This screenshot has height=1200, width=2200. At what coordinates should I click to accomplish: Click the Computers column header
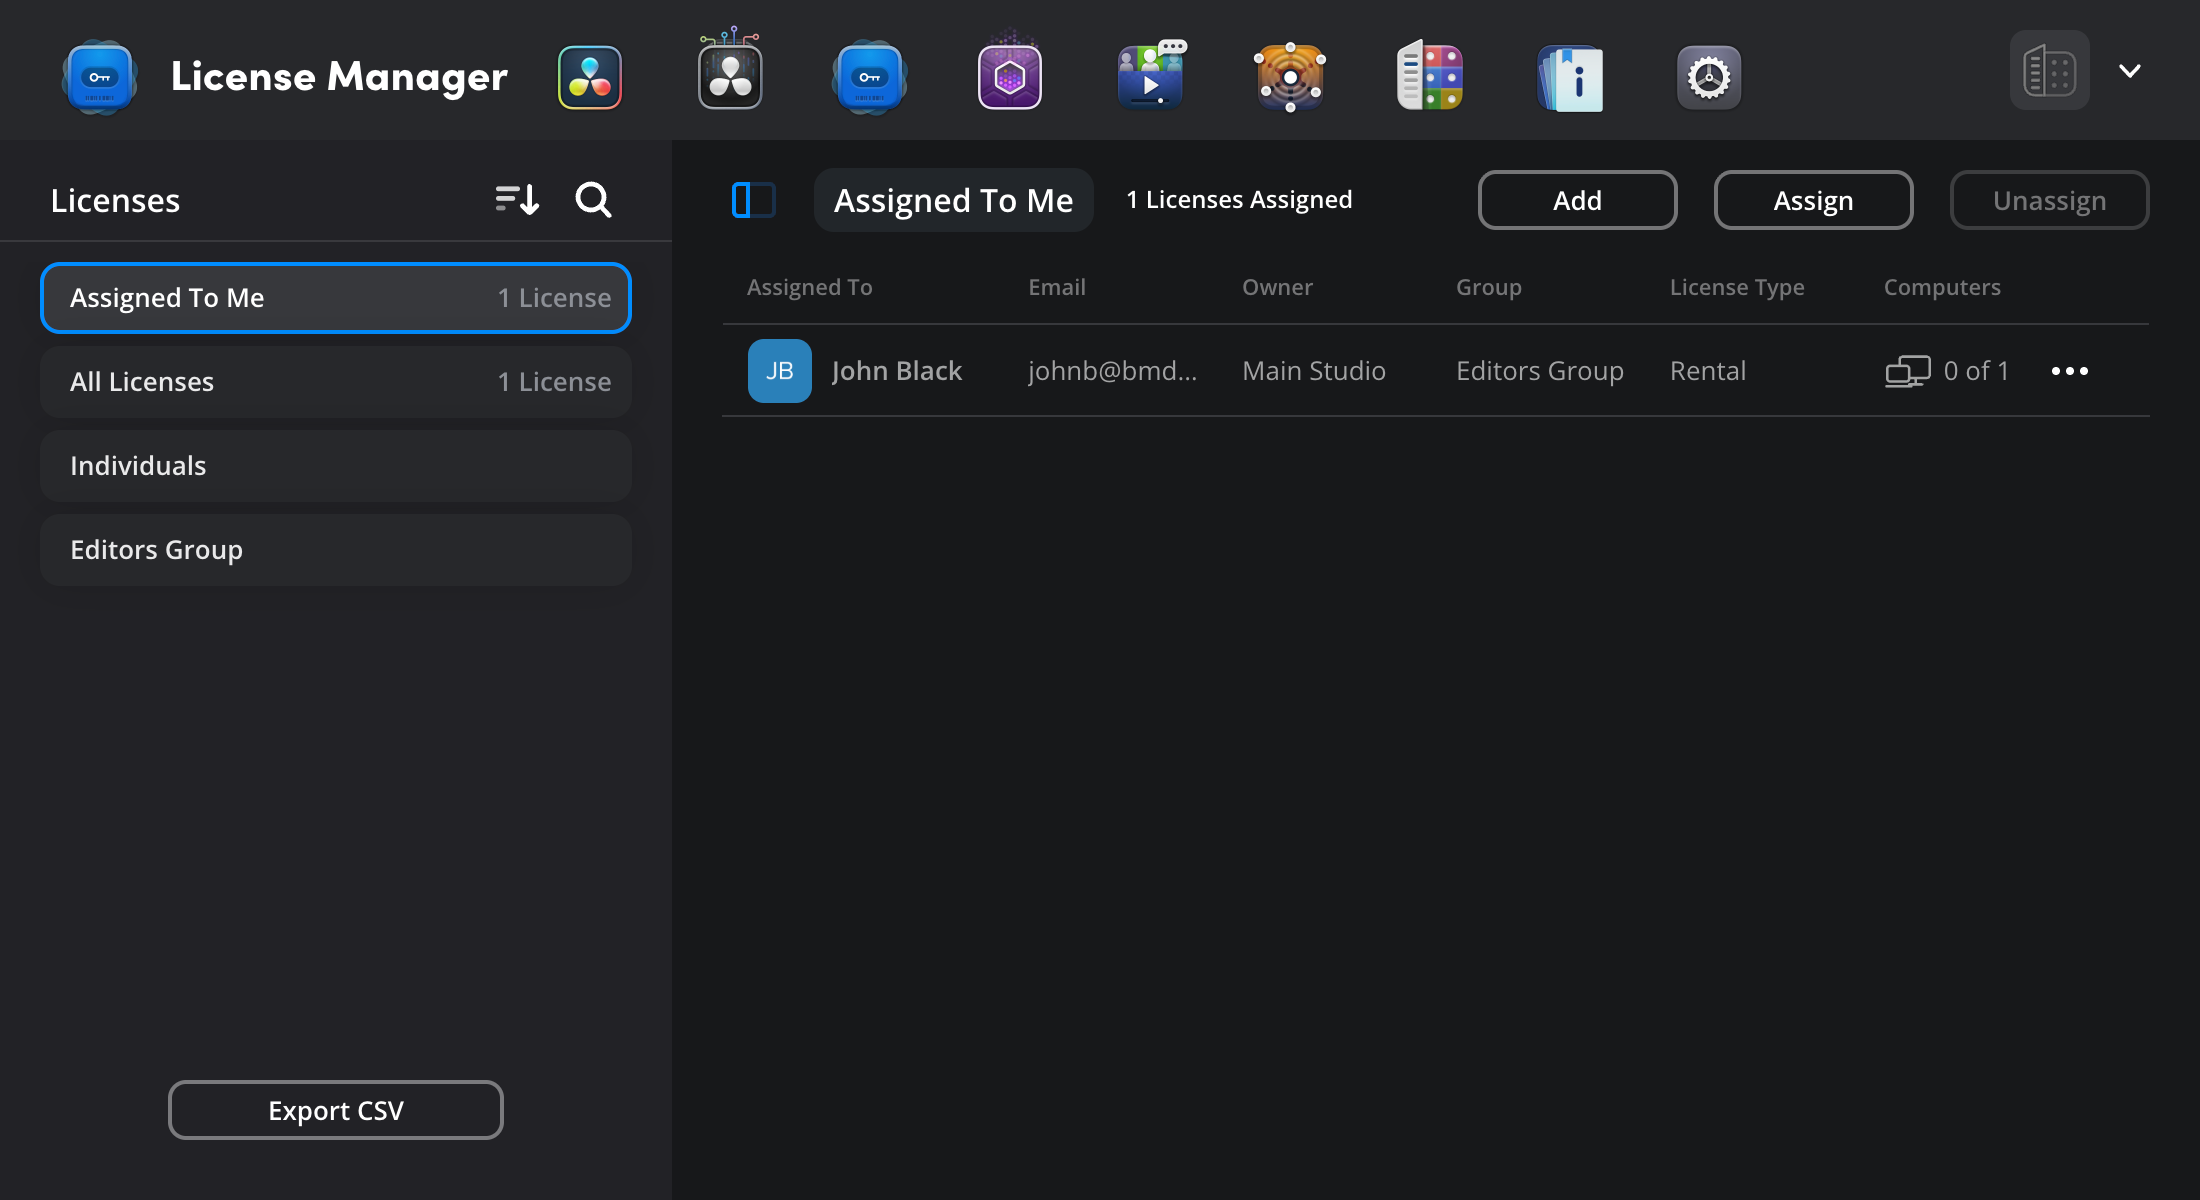[x=1942, y=287]
